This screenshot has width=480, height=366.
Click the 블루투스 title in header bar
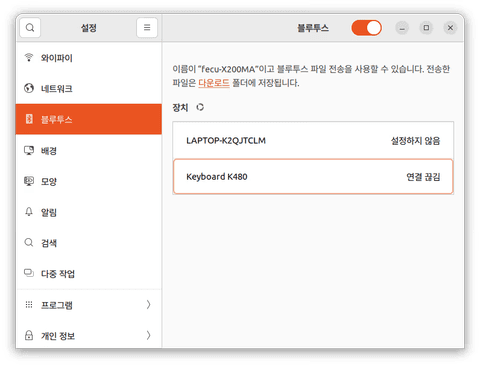click(313, 28)
